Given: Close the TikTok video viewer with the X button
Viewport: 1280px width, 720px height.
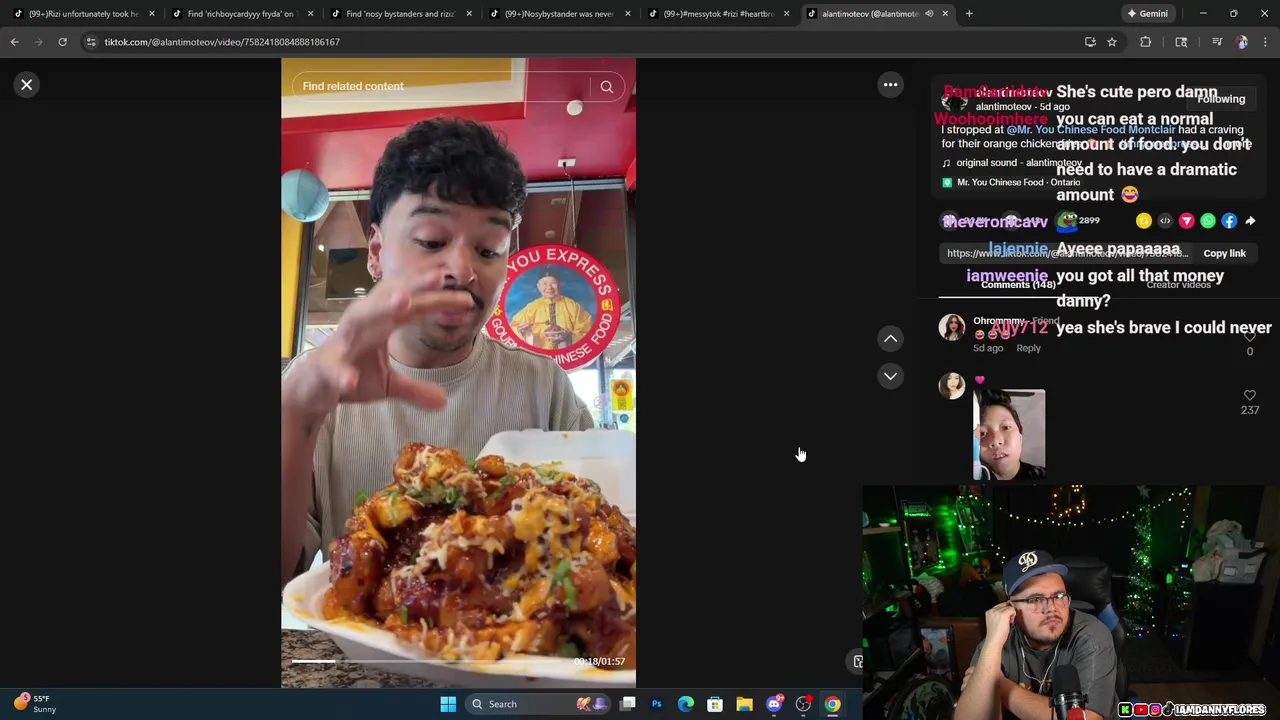Looking at the screenshot, I should (27, 85).
